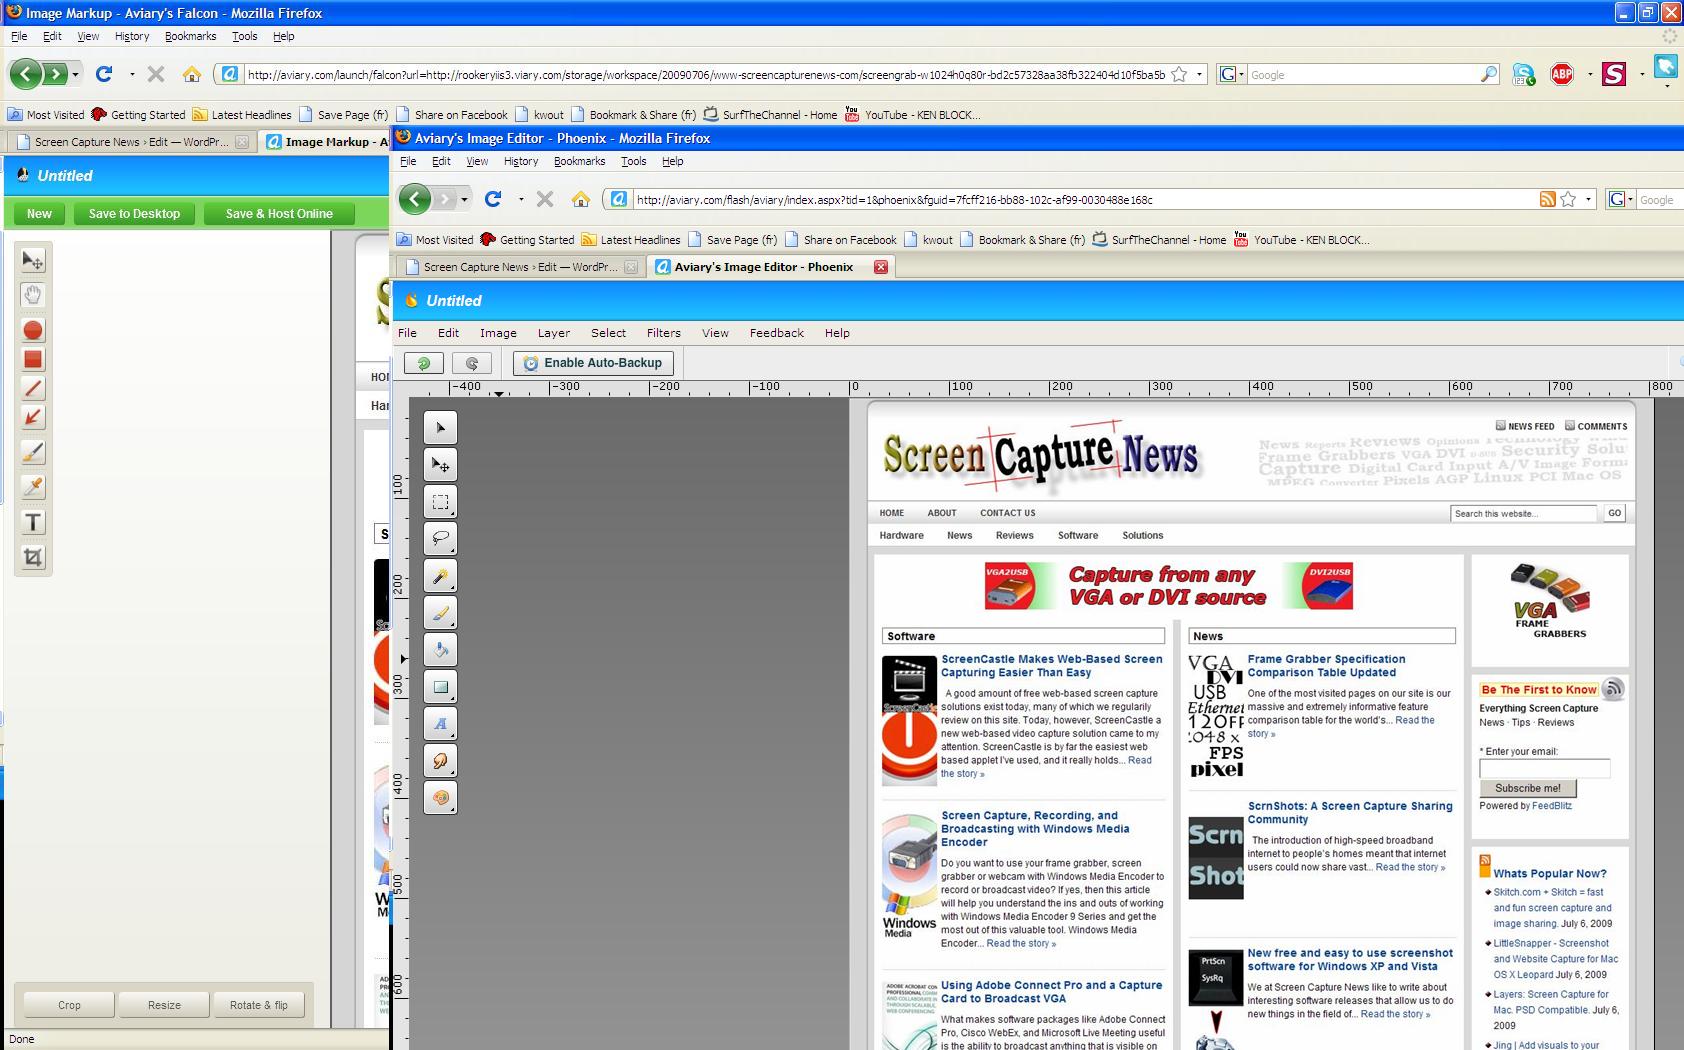Open search engine dropdown in Falcon window
This screenshot has width=1684, height=1050.
point(1231,74)
